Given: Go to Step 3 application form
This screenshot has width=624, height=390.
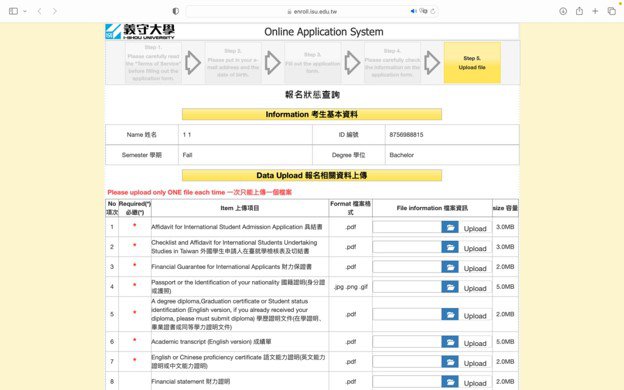Looking at the screenshot, I should pos(313,63).
